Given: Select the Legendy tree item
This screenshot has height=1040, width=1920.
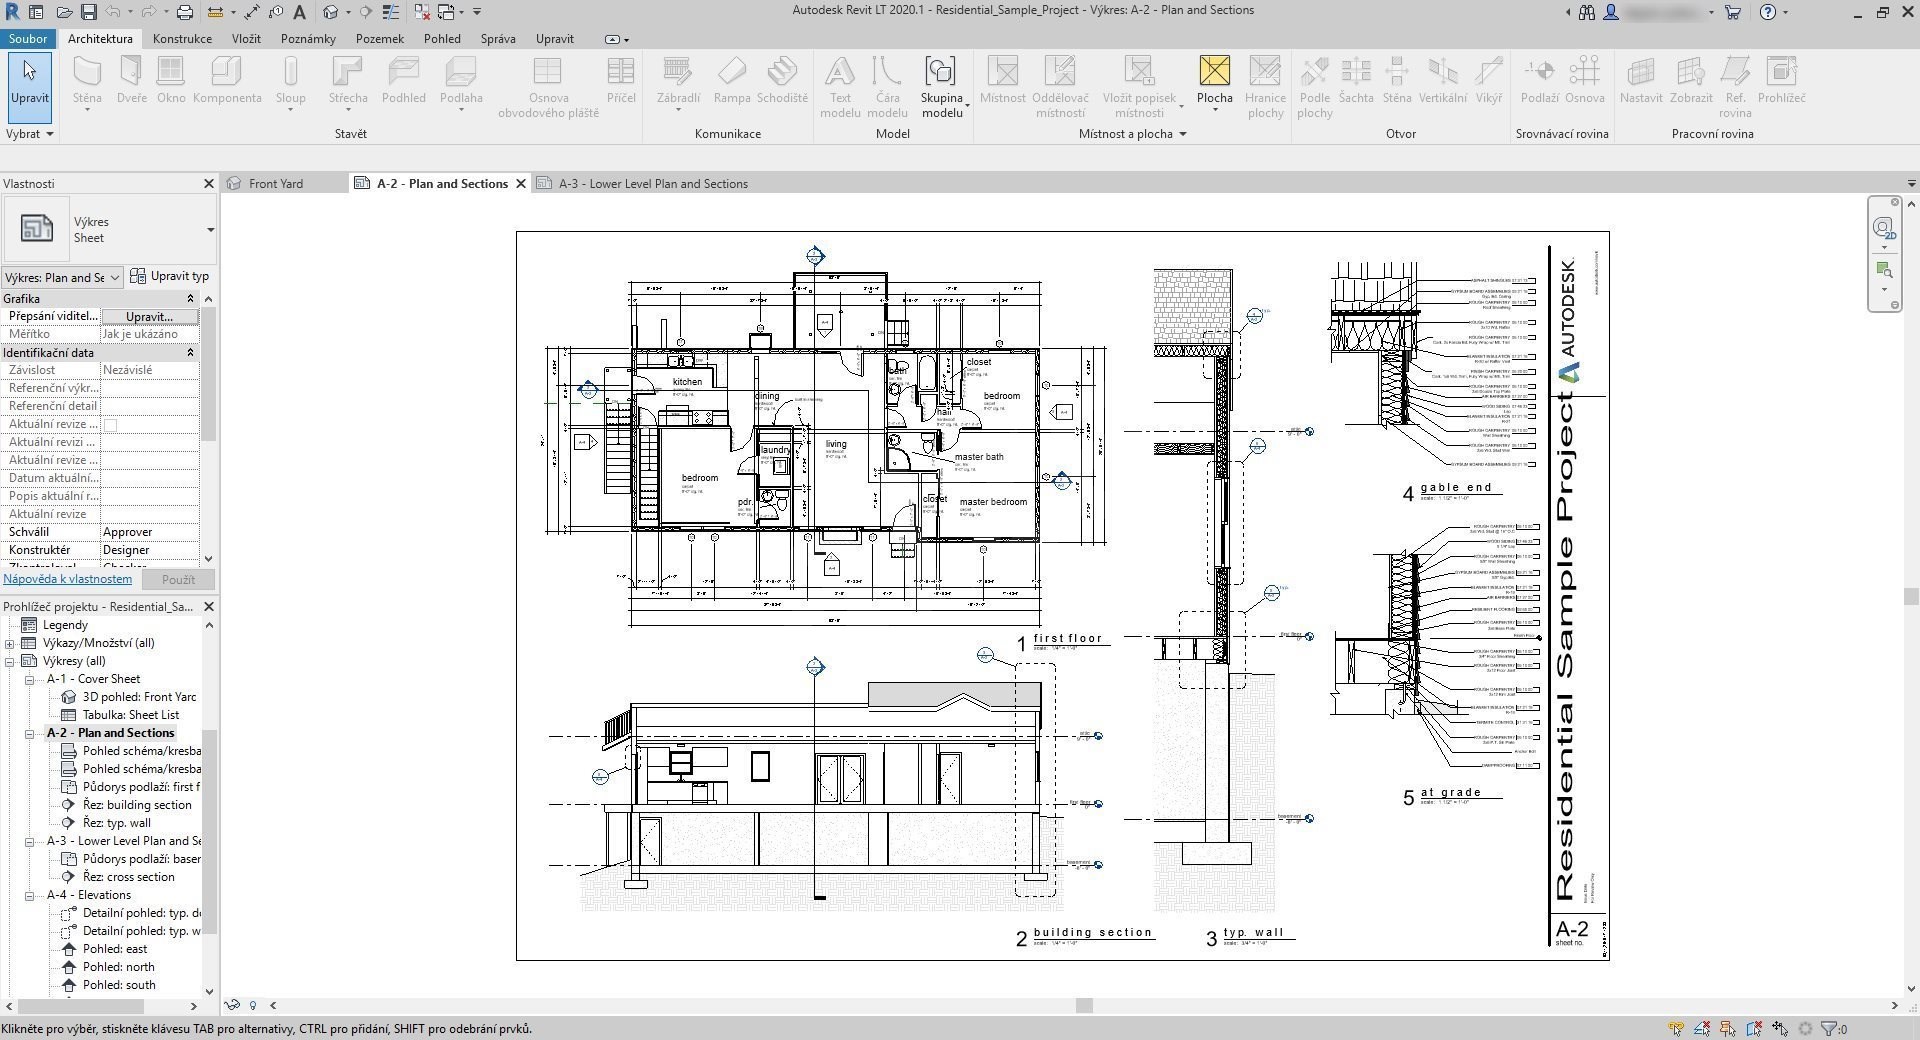Looking at the screenshot, I should click(65, 625).
